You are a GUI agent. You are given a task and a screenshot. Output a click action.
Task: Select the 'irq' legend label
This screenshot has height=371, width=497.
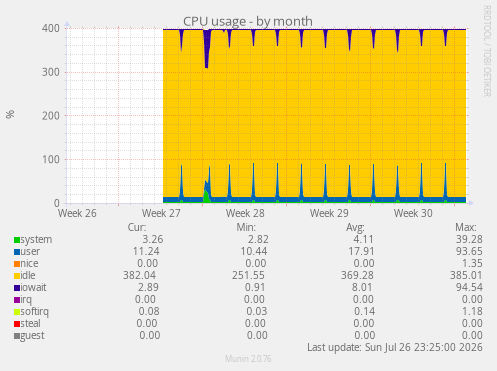click(x=26, y=300)
